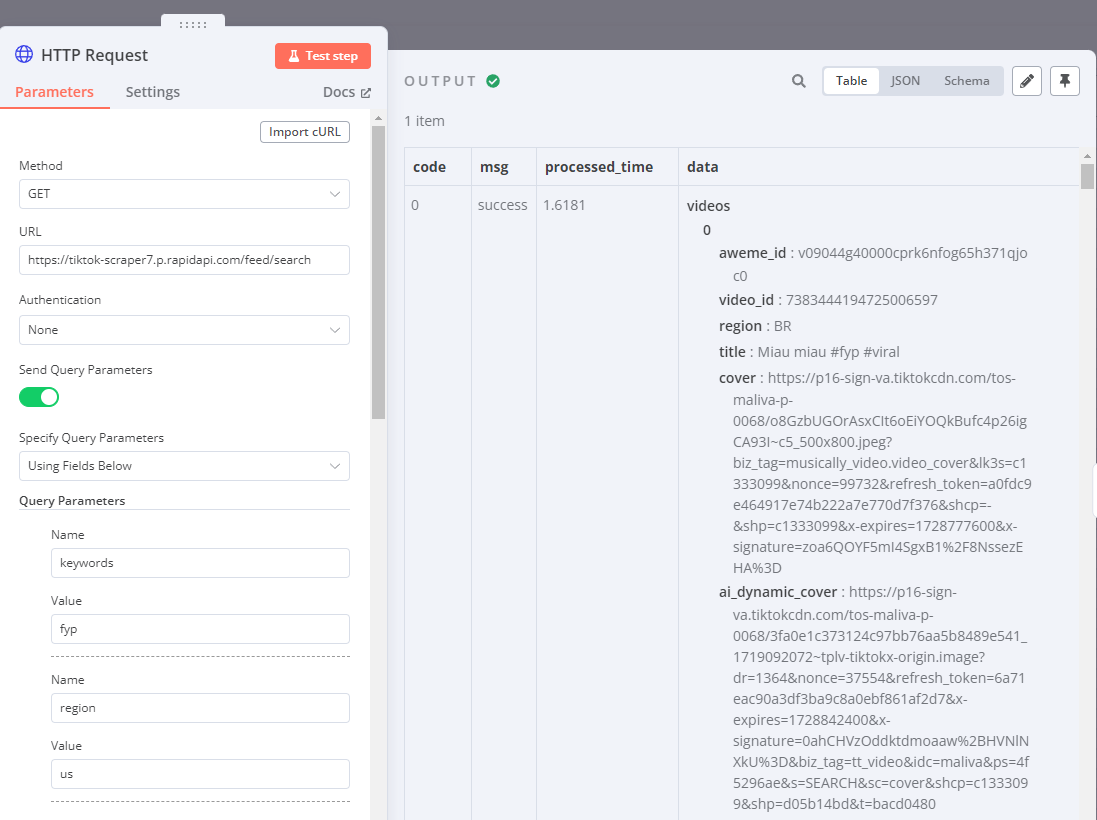Open the Method dropdown showing GET
The width and height of the screenshot is (1097, 820).
coord(184,194)
